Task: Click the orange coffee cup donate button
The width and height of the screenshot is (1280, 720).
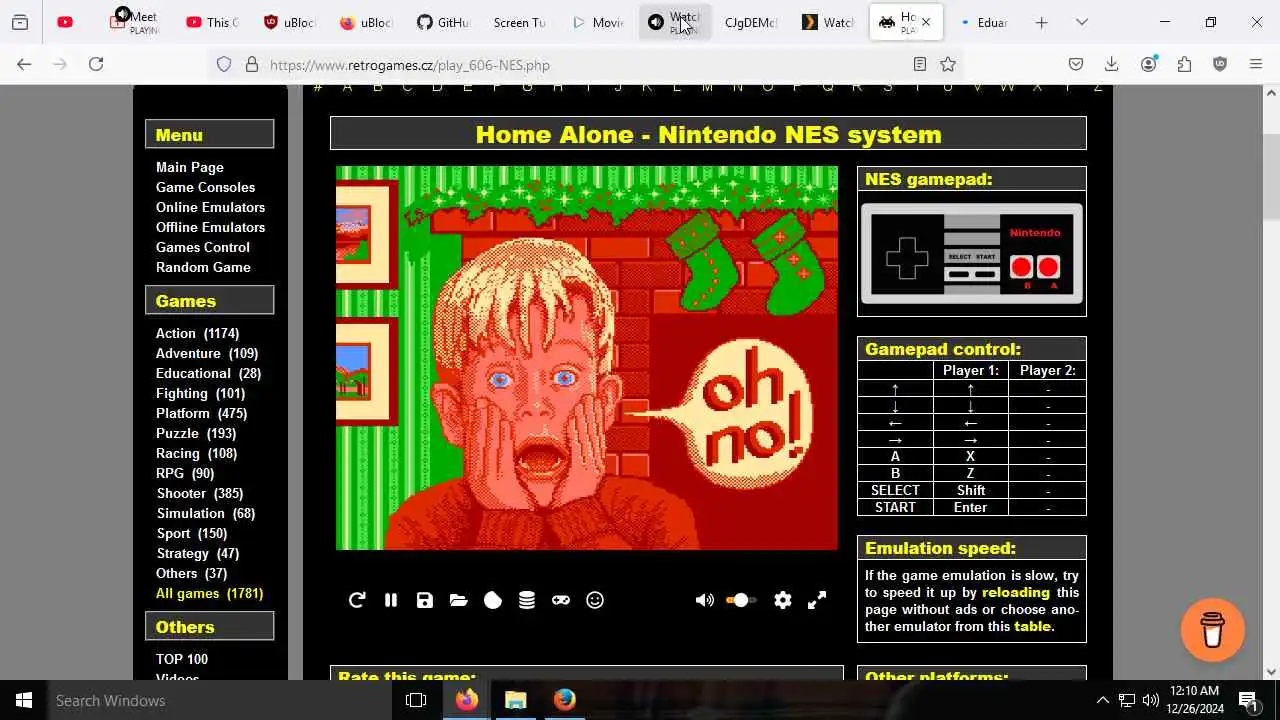Action: [x=1212, y=630]
